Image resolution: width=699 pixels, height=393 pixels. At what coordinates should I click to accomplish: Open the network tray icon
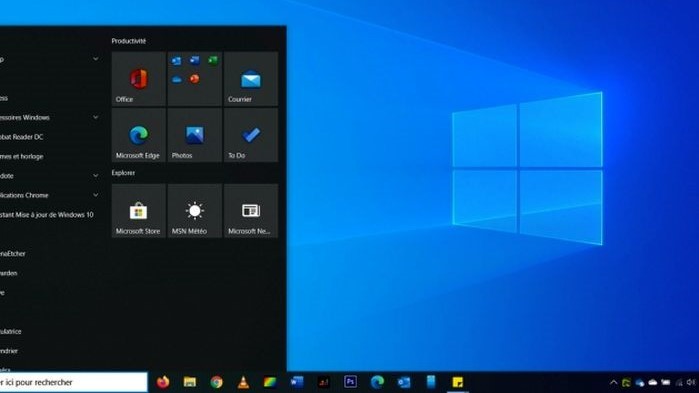pos(679,382)
